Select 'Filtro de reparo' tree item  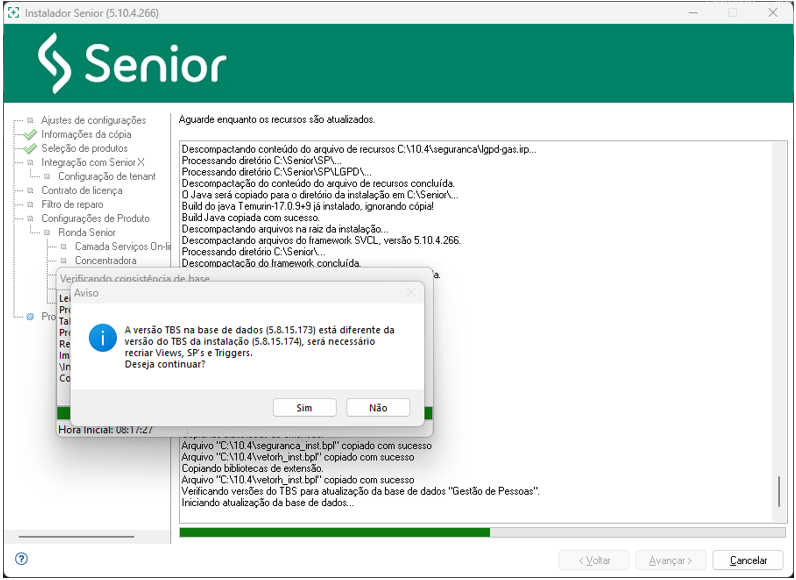point(72,204)
